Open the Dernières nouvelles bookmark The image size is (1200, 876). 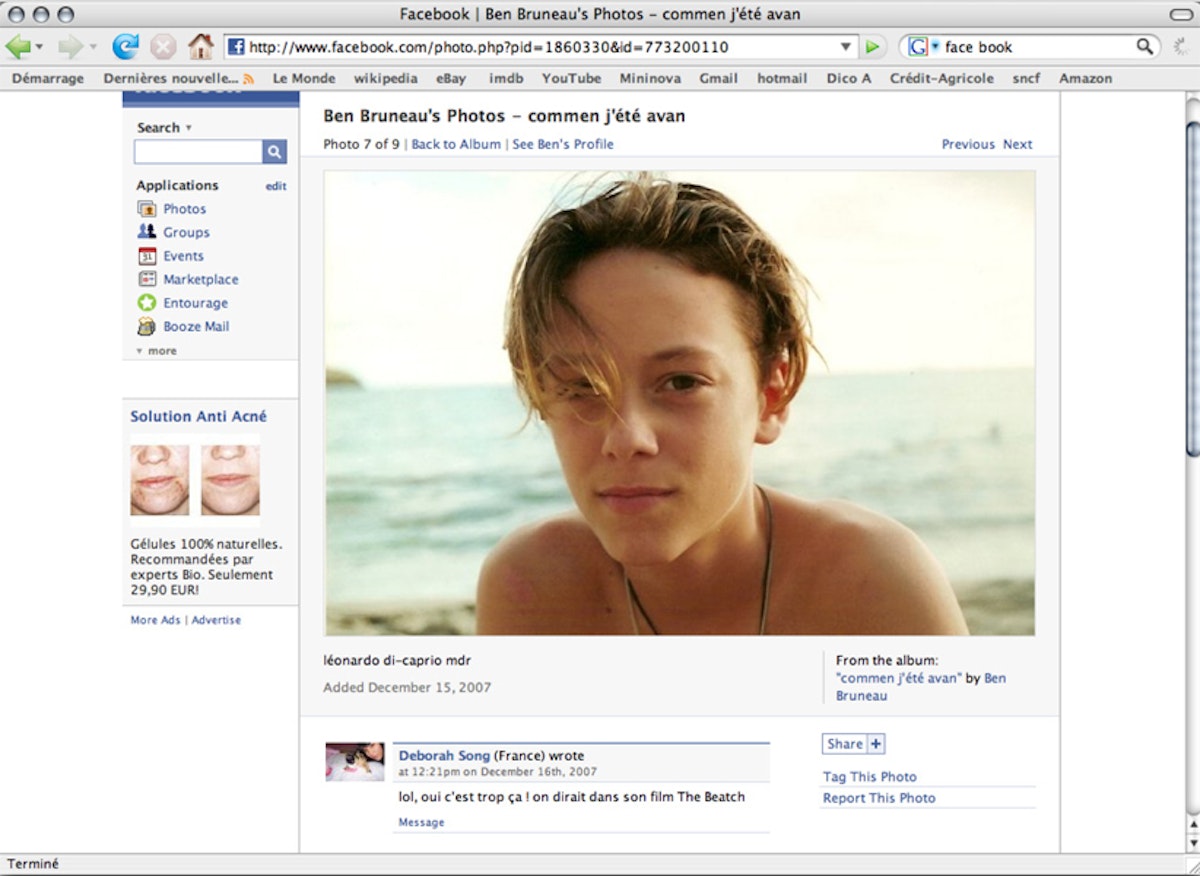[x=171, y=78]
